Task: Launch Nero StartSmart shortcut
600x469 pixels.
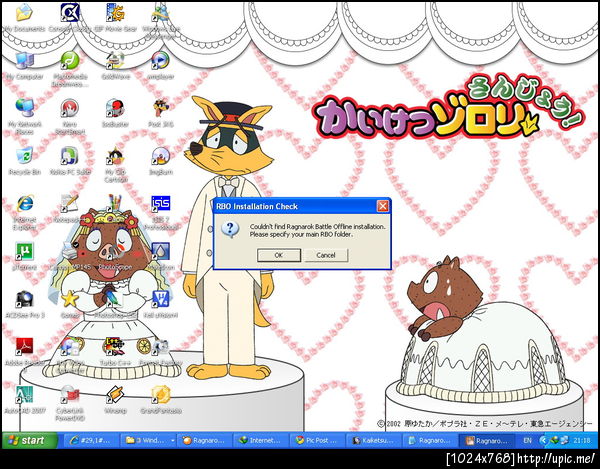Action: [70, 116]
